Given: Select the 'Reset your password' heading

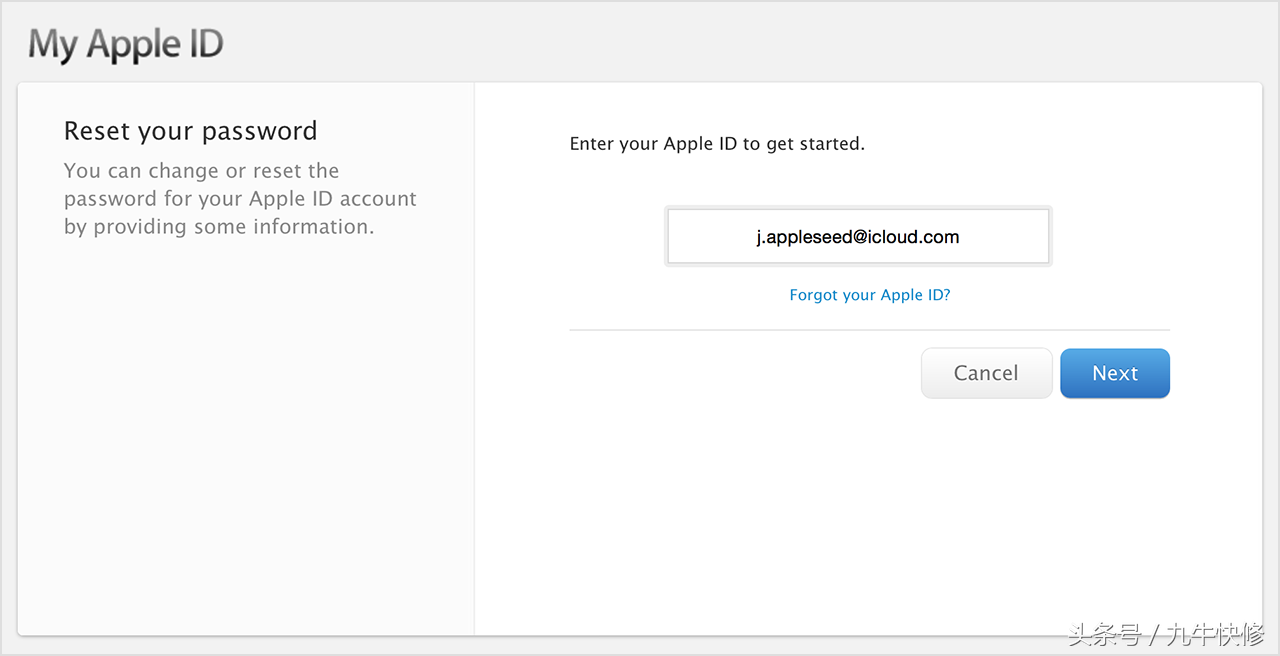Looking at the screenshot, I should [x=191, y=131].
